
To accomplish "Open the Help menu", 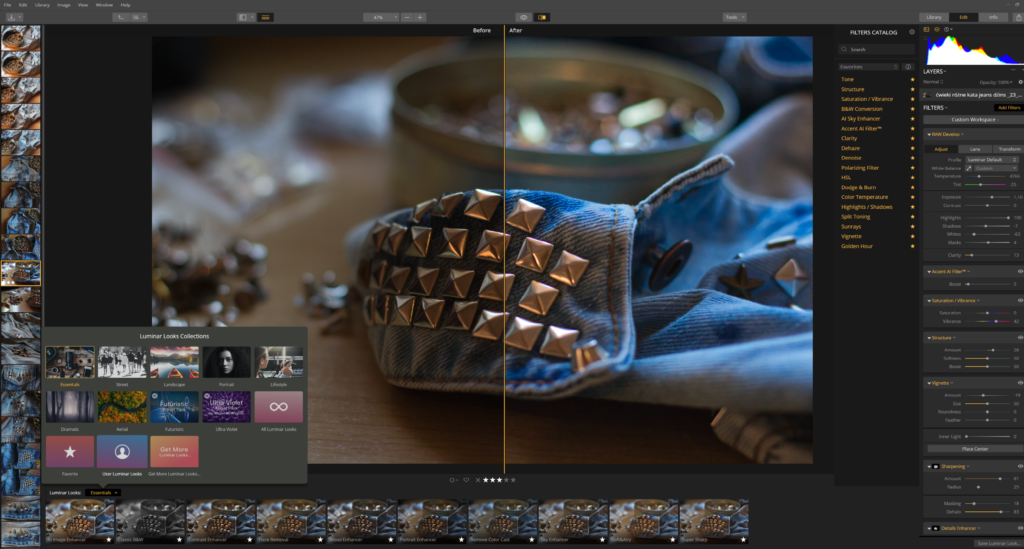I will (125, 5).
